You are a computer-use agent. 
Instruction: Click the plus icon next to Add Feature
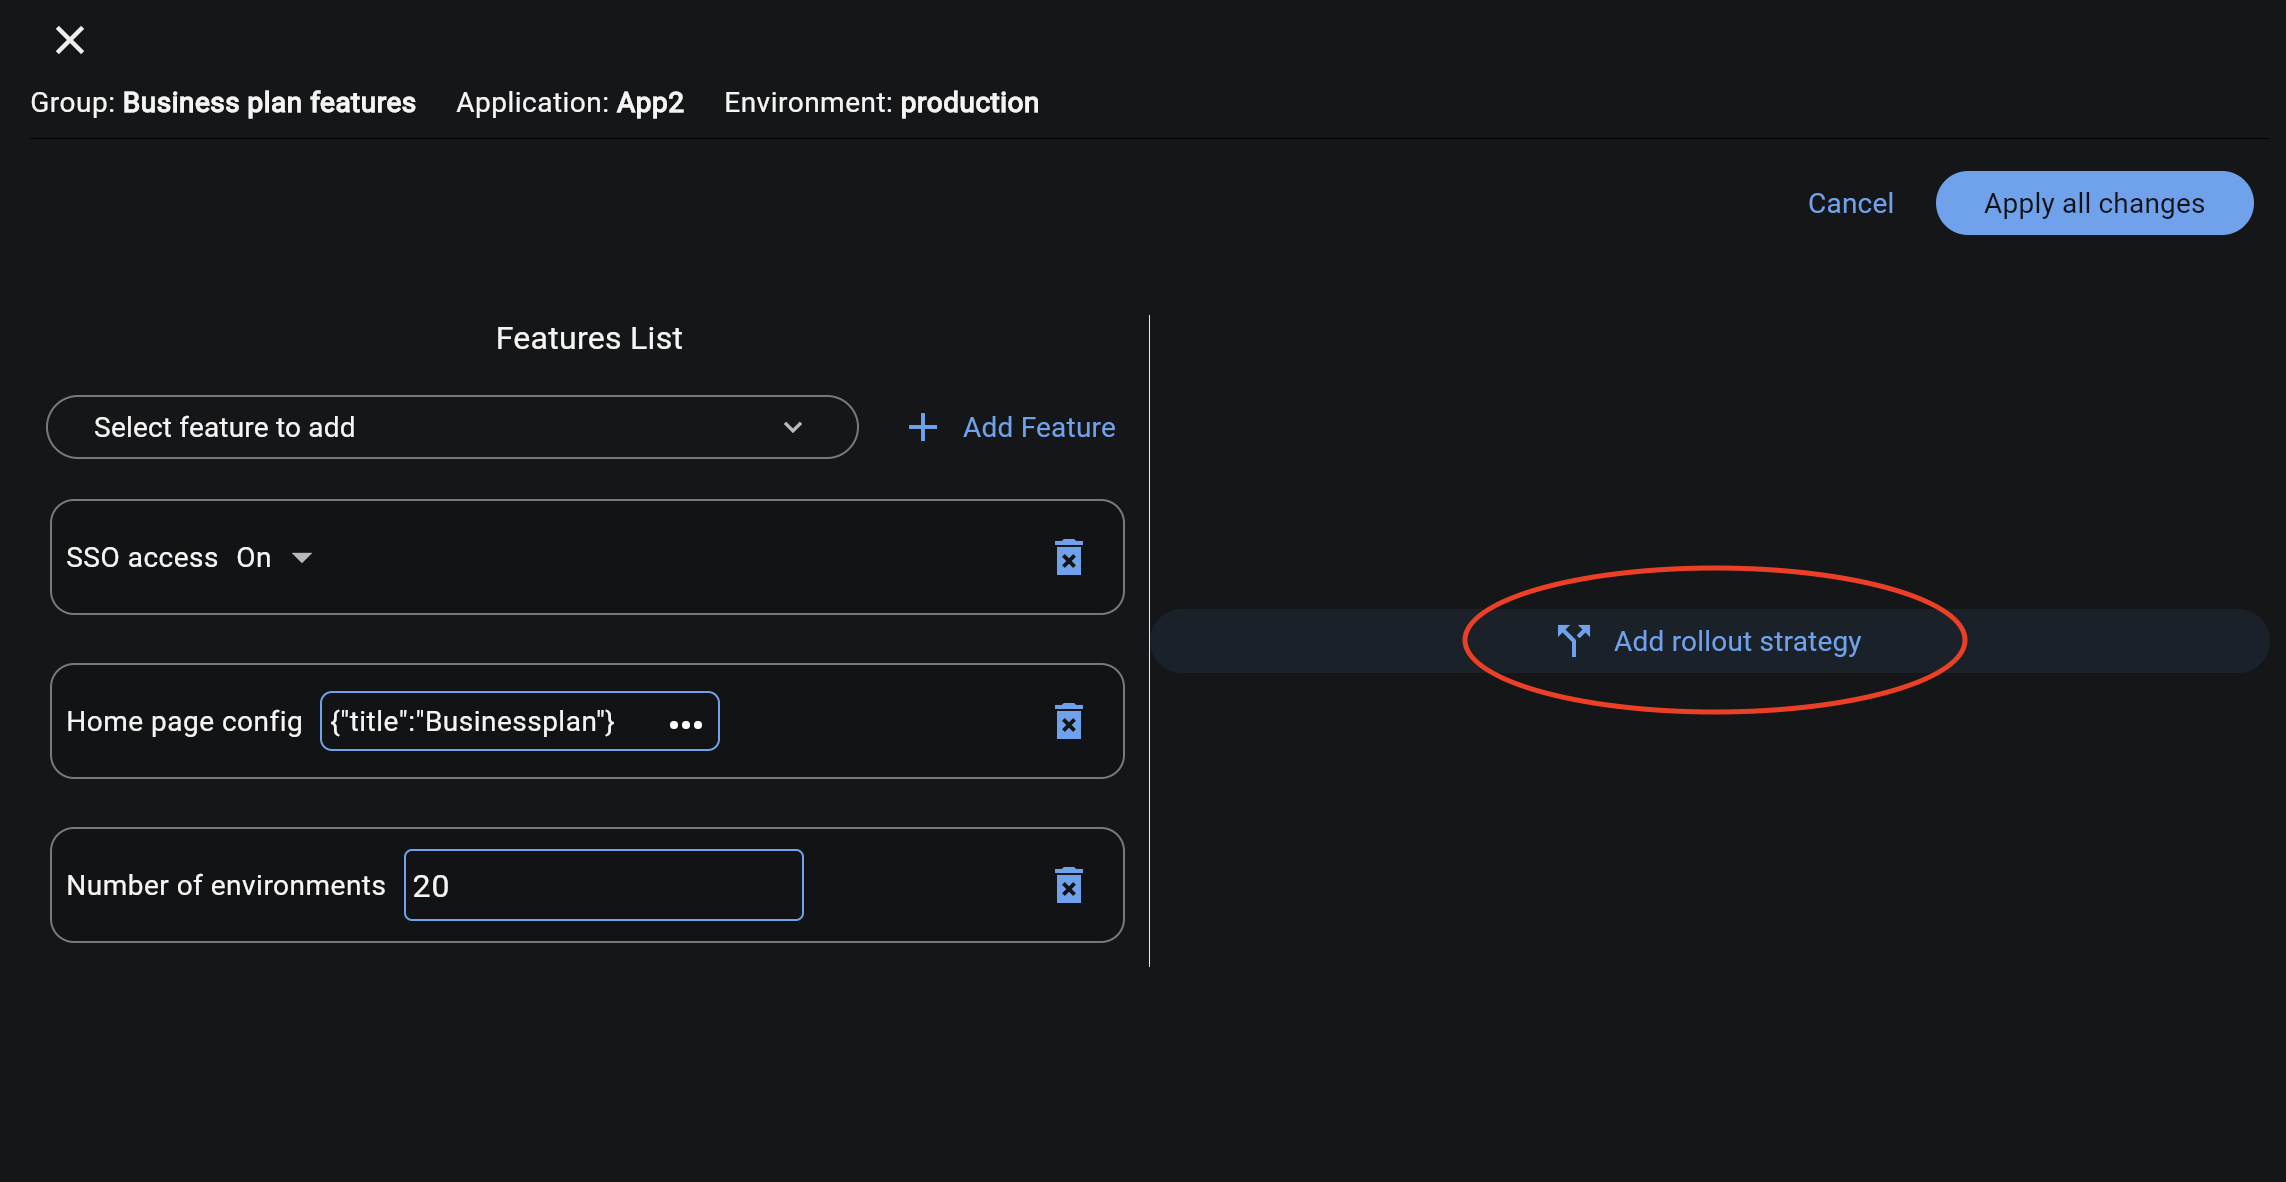pos(921,427)
